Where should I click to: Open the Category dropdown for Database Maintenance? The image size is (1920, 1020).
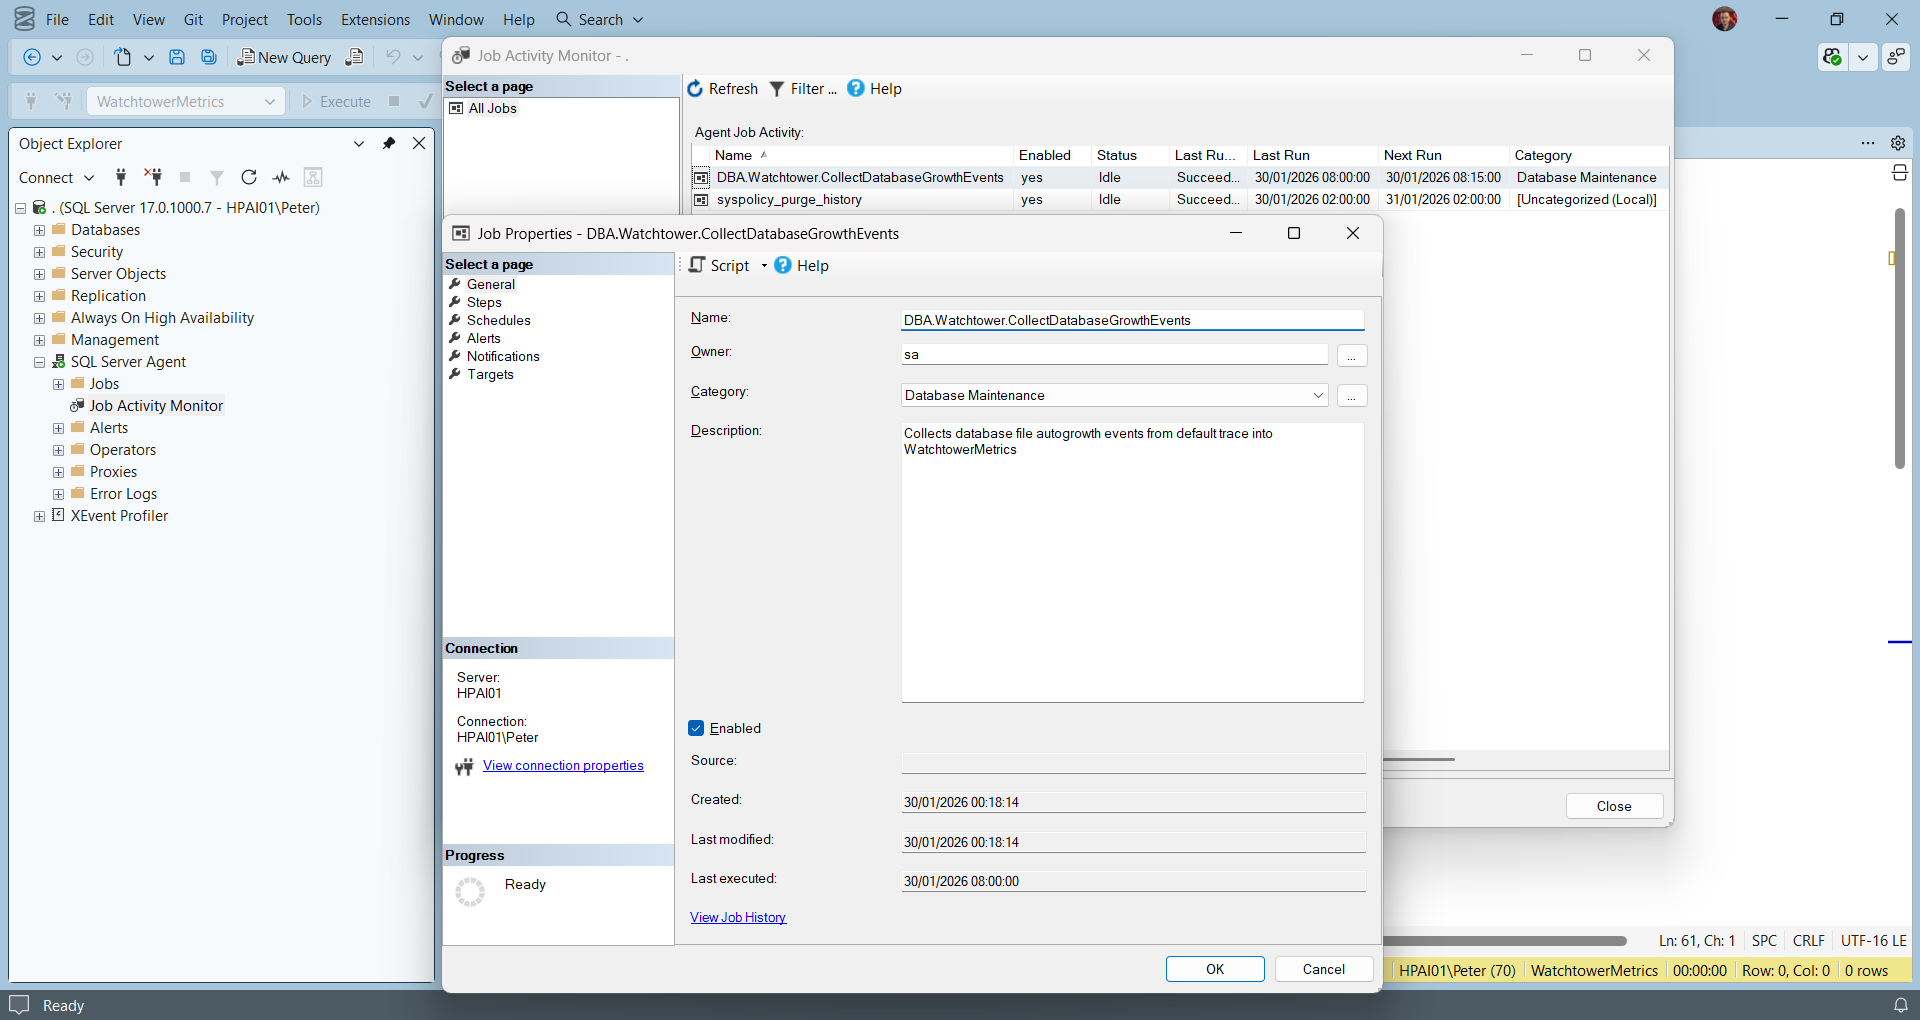point(1317,395)
